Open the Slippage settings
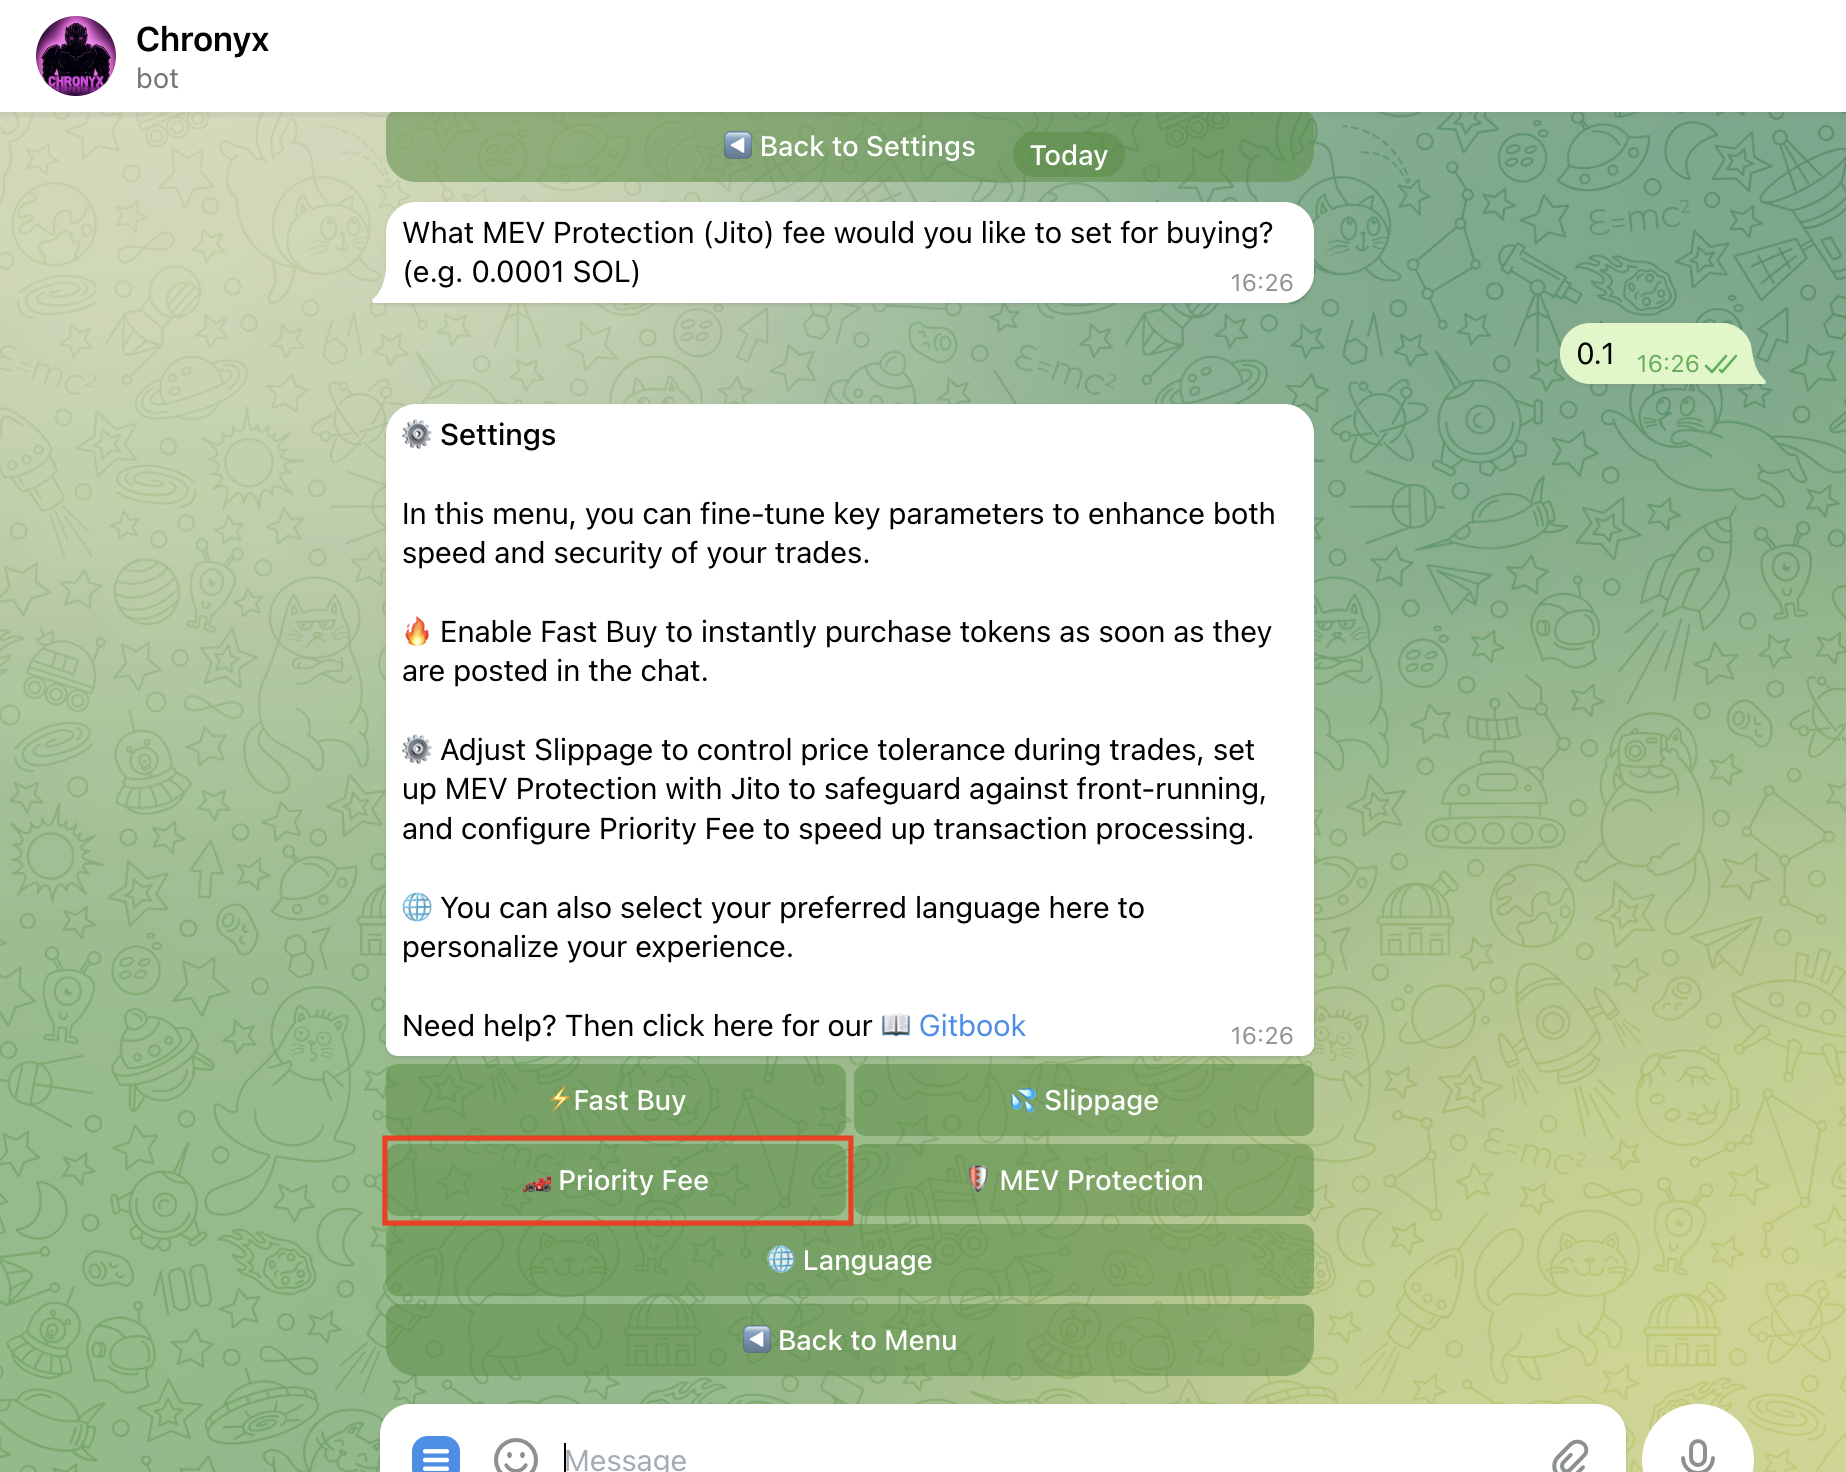1846x1472 pixels. [x=1084, y=1100]
